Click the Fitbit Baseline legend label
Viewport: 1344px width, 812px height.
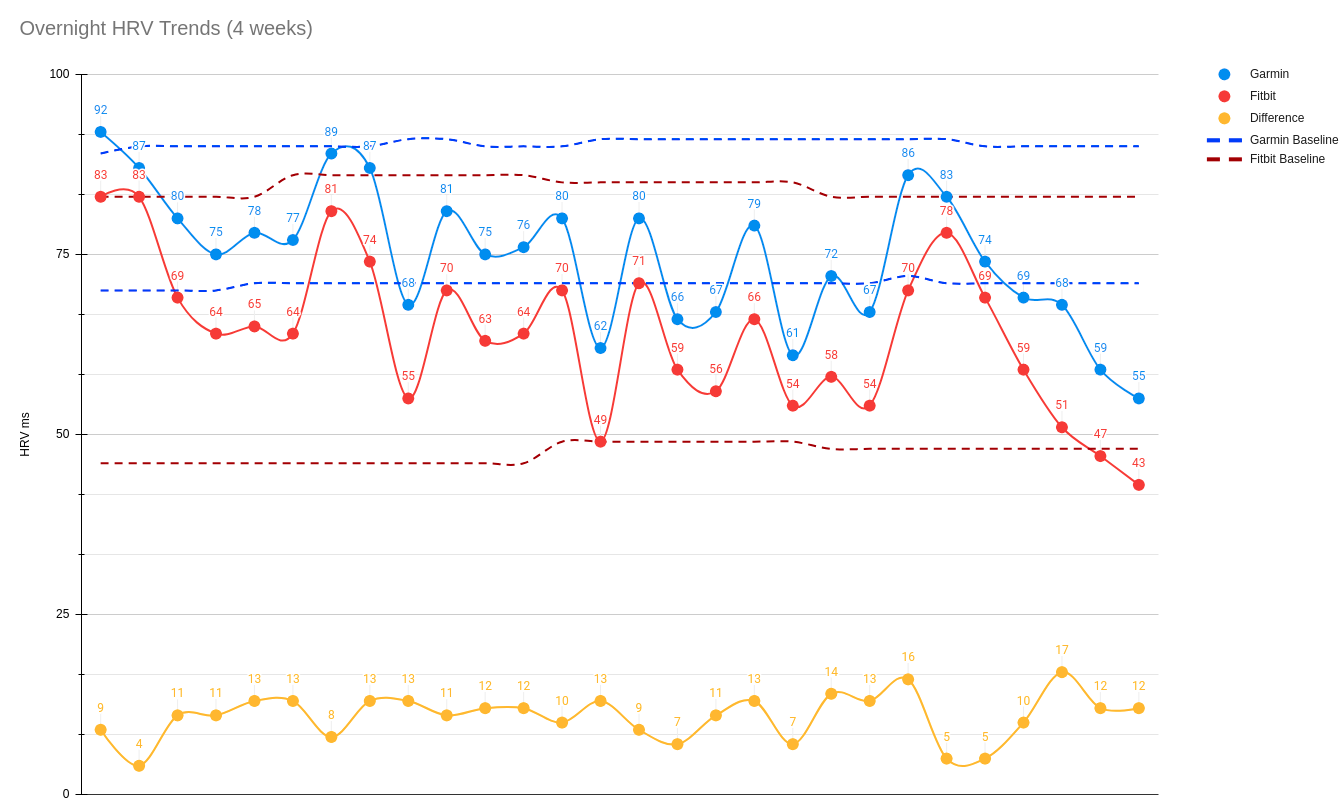click(x=1287, y=159)
